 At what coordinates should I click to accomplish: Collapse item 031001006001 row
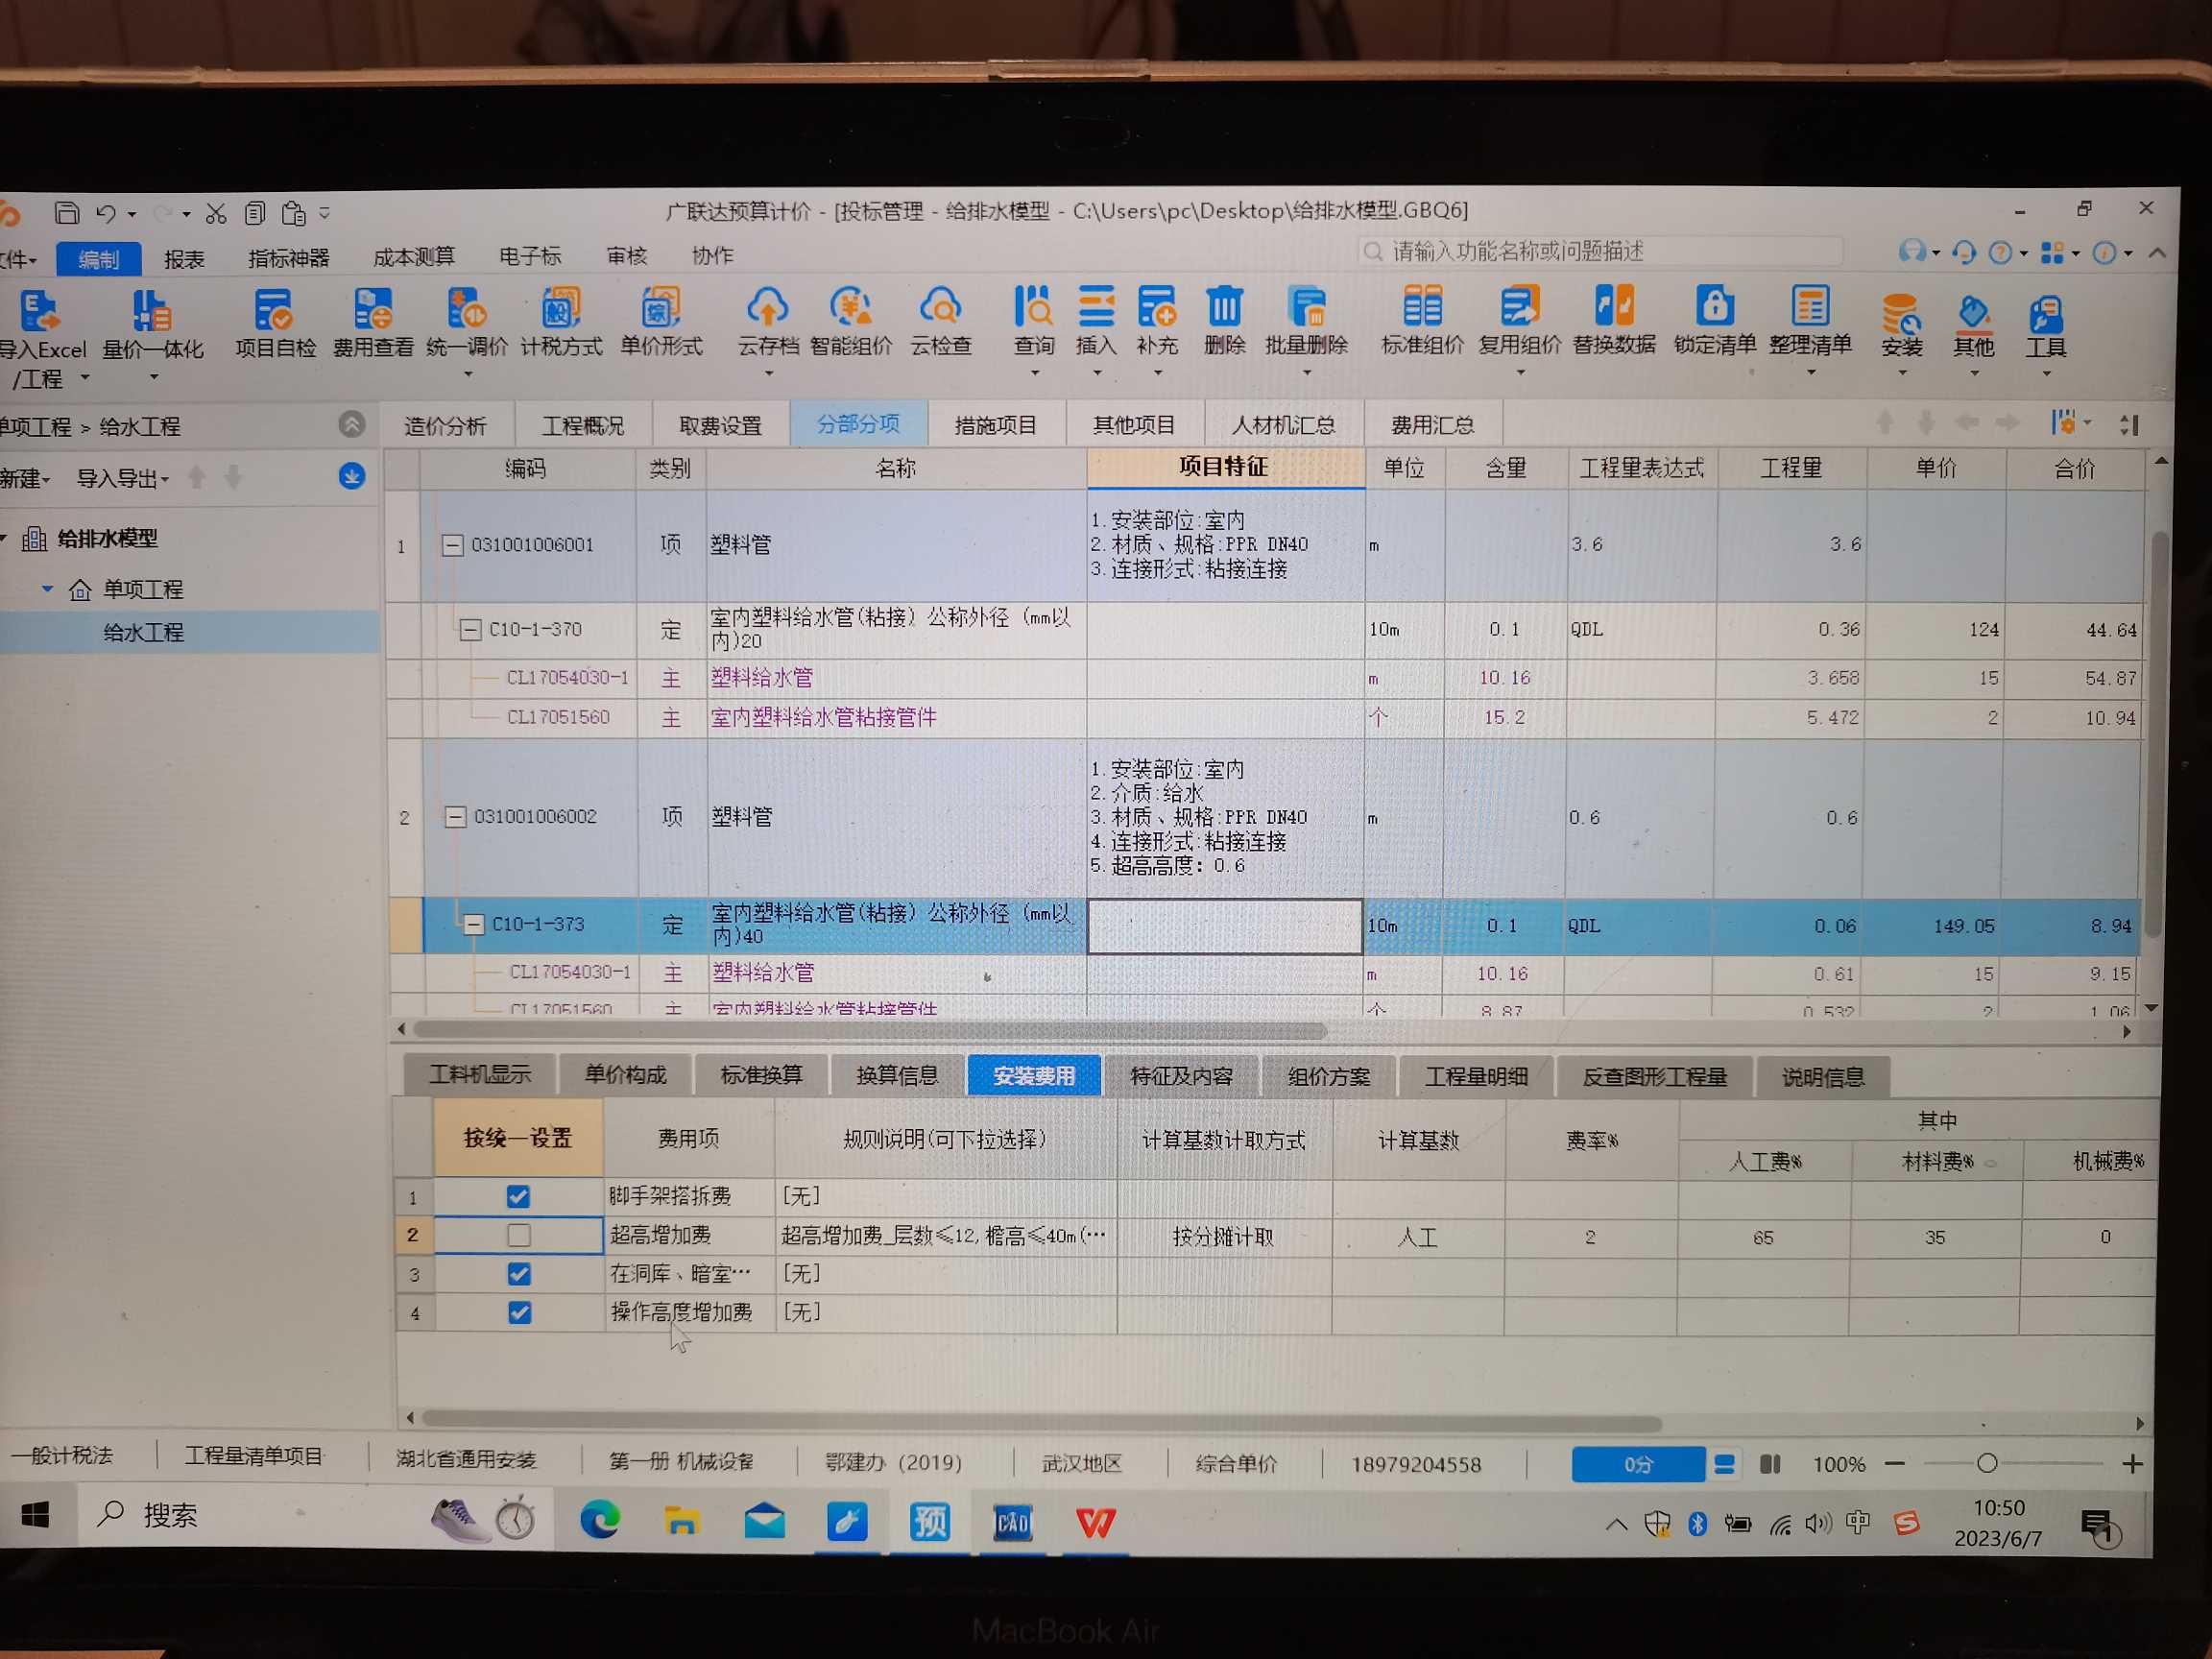tap(452, 545)
